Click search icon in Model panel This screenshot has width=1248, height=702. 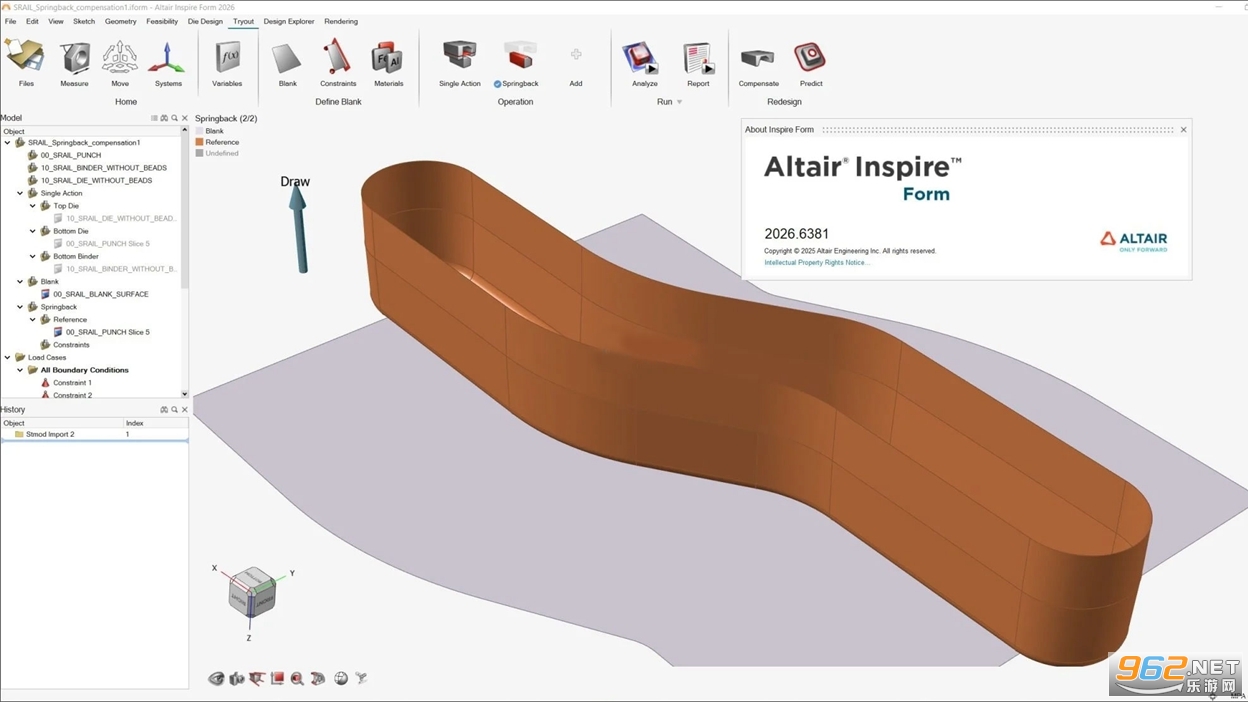coord(174,118)
